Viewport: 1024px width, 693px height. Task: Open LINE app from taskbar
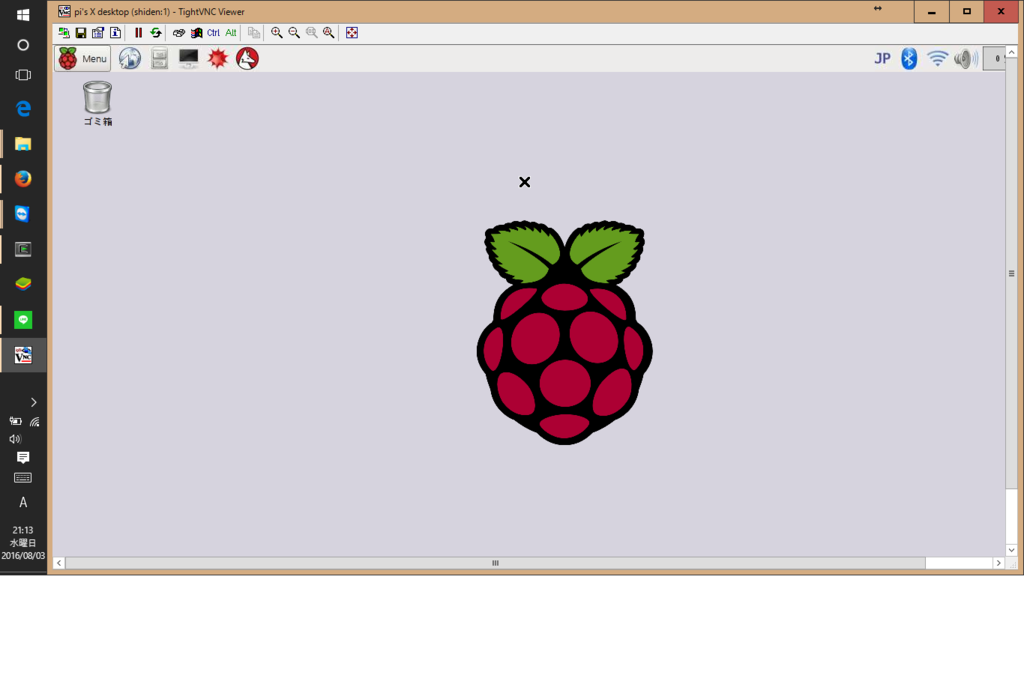pyautogui.click(x=23, y=319)
